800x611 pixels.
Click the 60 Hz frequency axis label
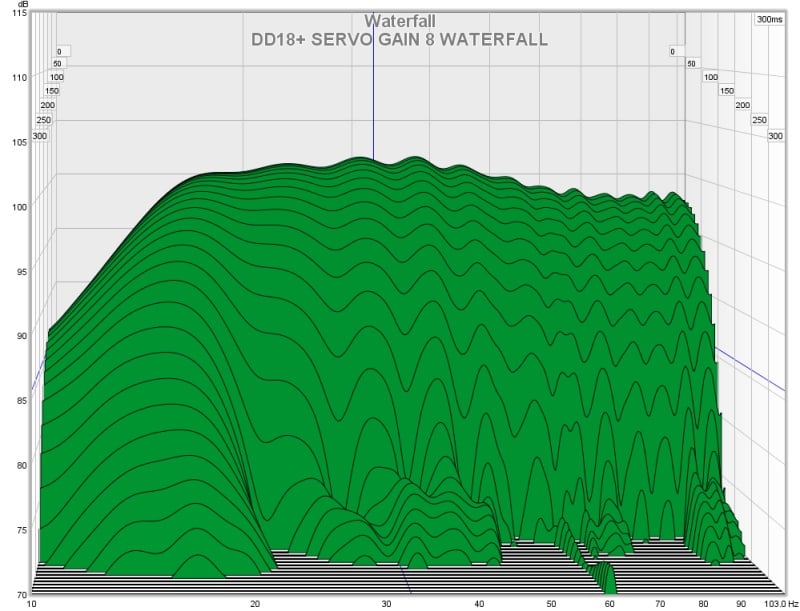coord(609,604)
